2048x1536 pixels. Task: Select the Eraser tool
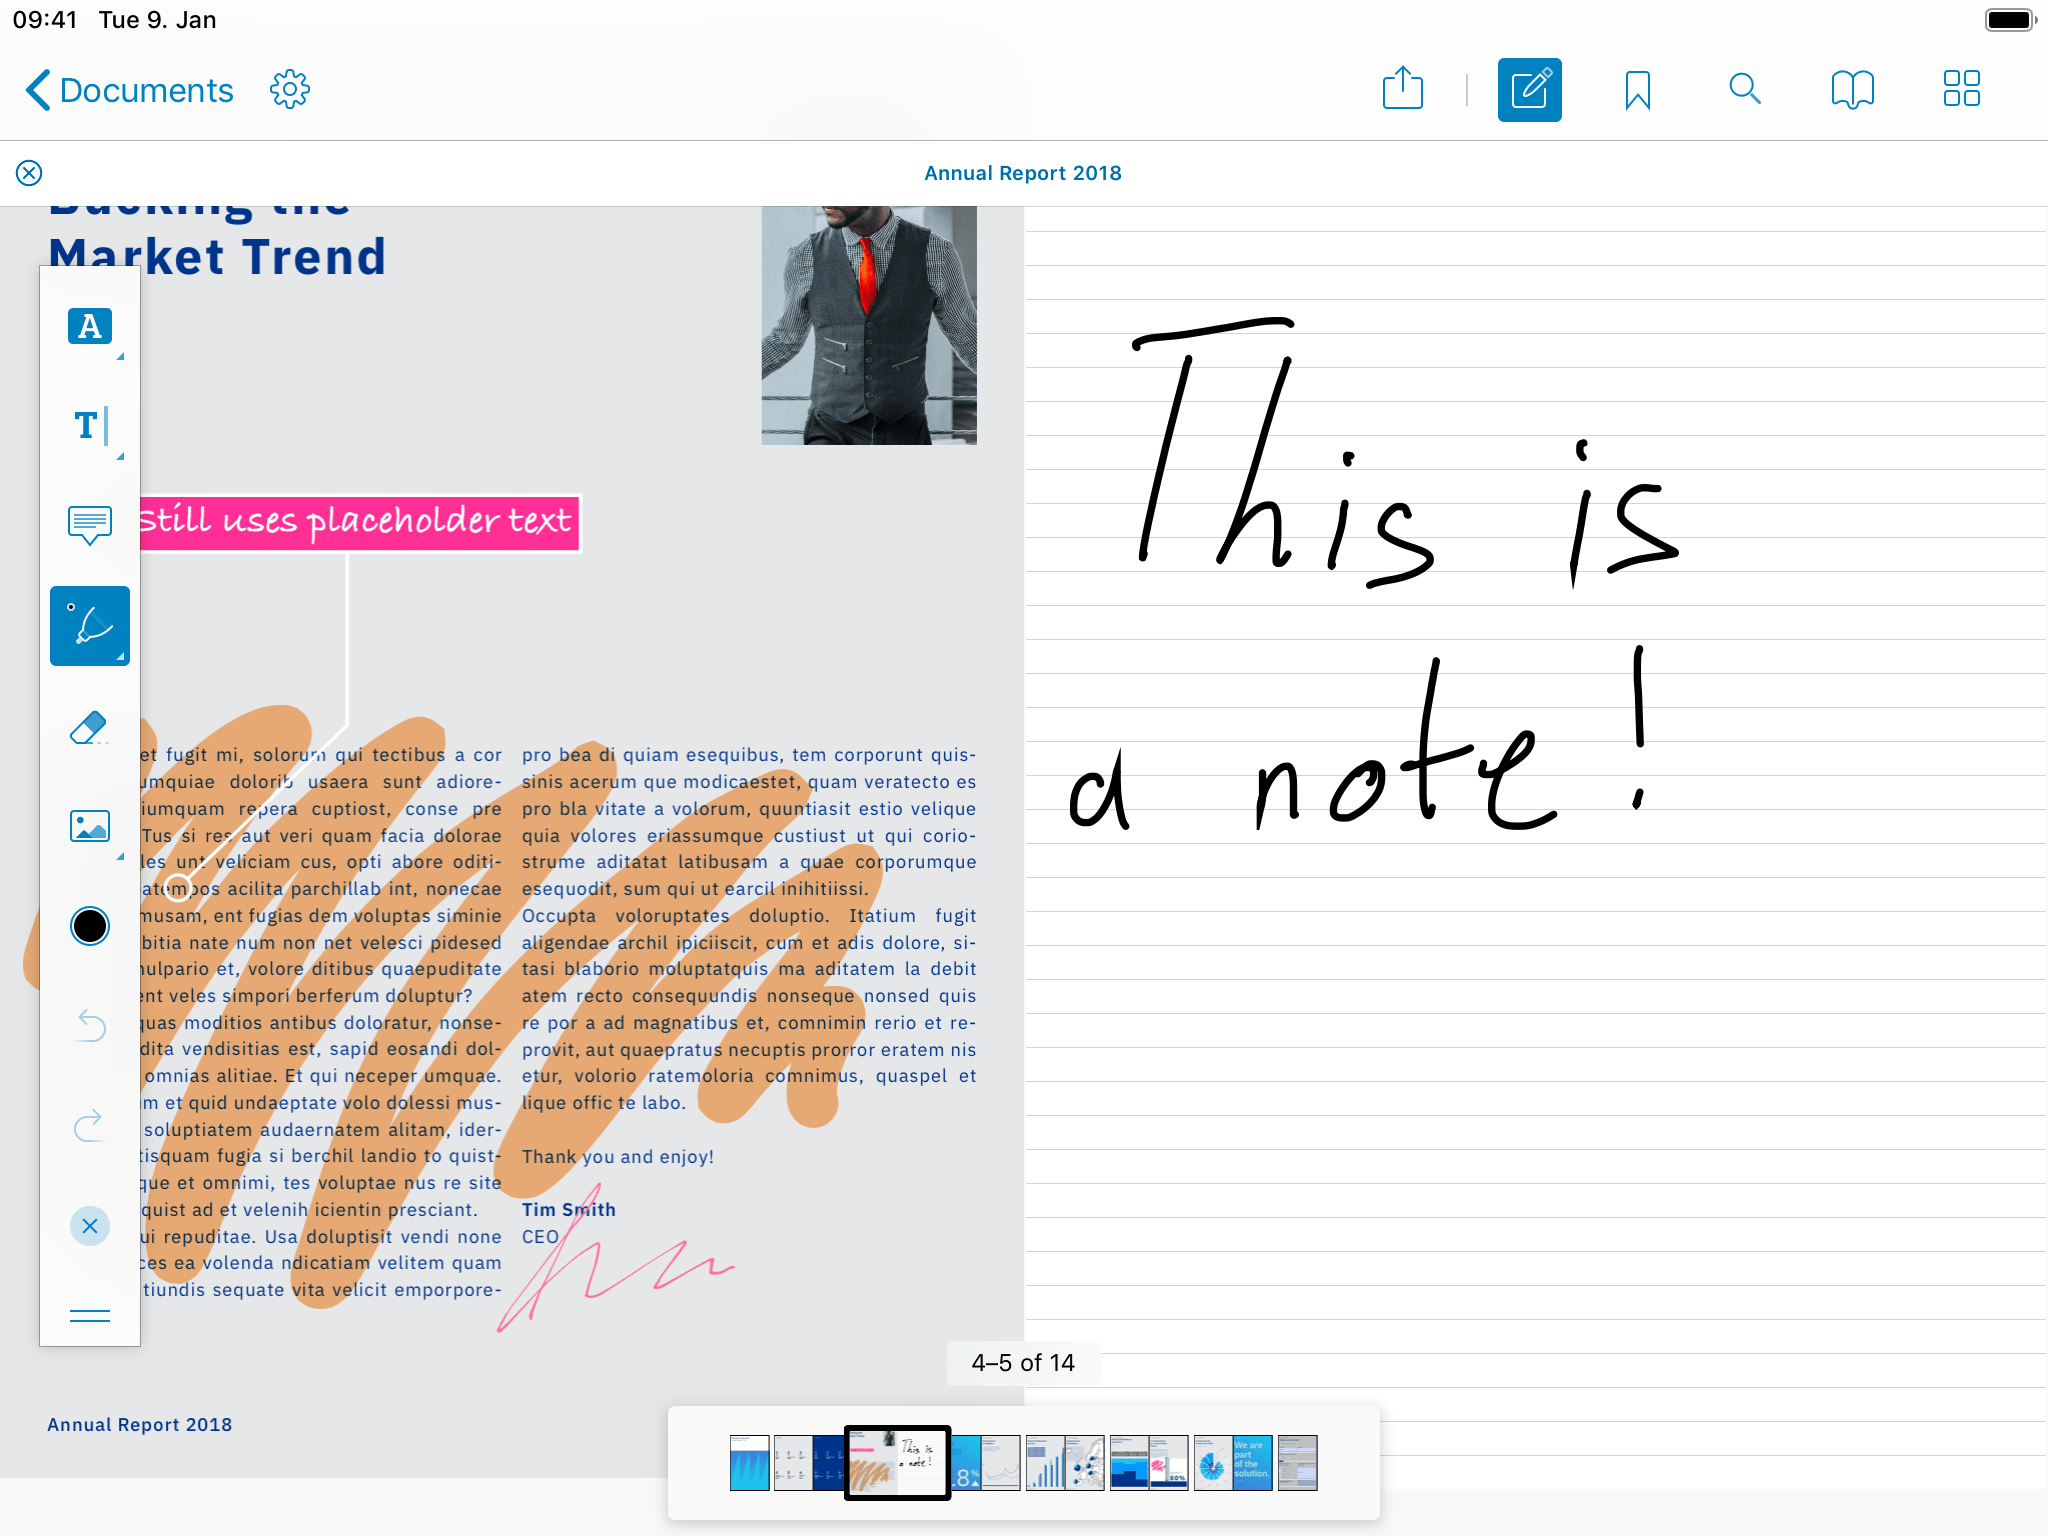(x=89, y=726)
